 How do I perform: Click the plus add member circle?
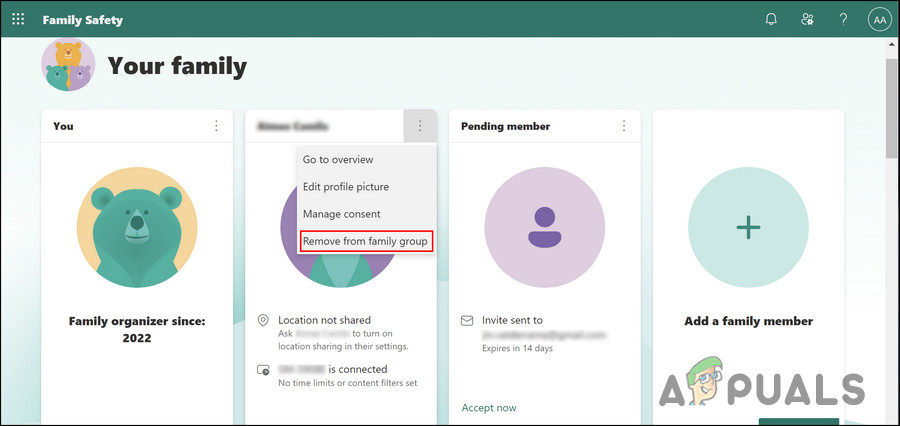coord(748,227)
